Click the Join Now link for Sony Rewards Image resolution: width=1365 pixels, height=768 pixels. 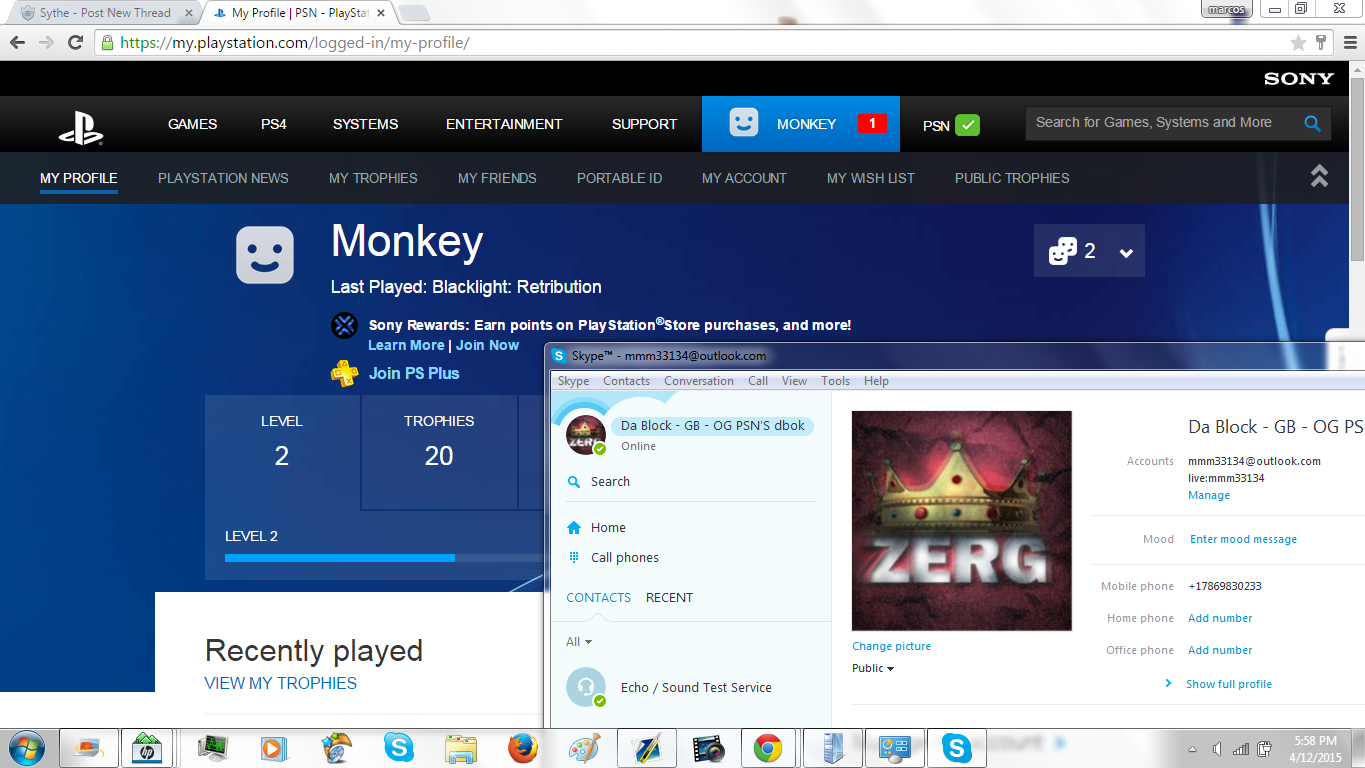point(487,345)
